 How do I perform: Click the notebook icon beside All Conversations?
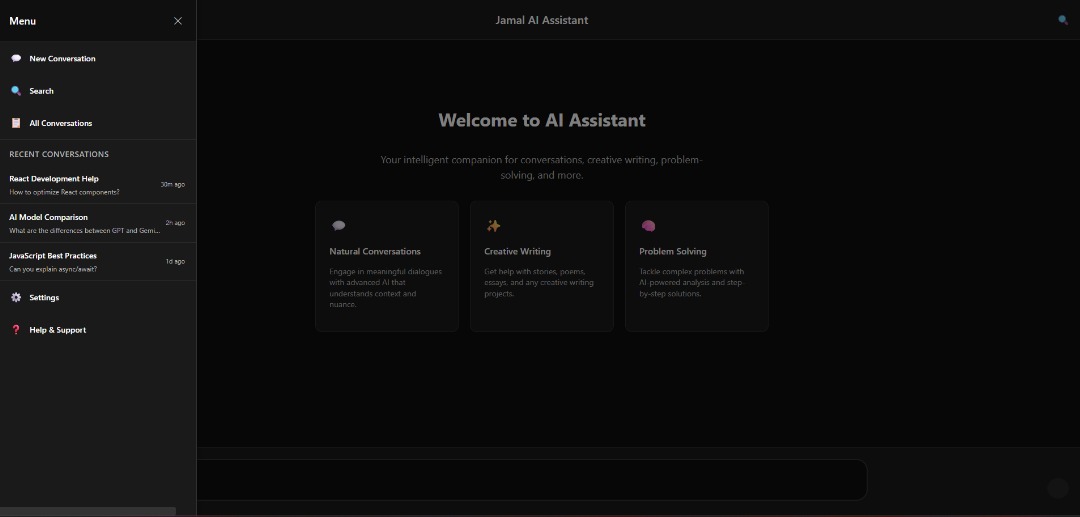pyautogui.click(x=16, y=123)
